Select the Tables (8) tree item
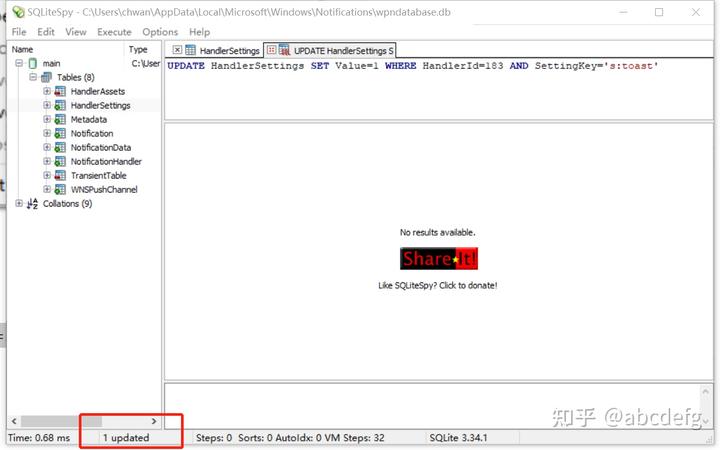The height and width of the screenshot is (450, 720). 76,77
